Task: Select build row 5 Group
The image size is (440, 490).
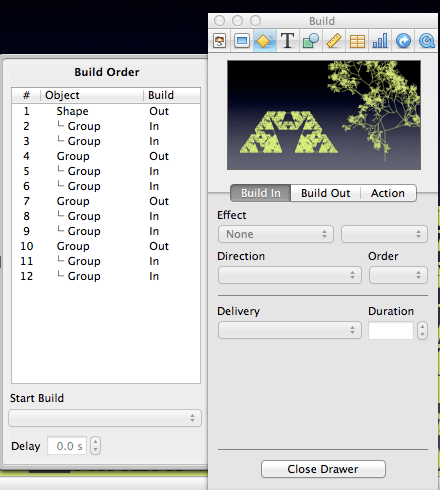Action: click(x=106, y=171)
